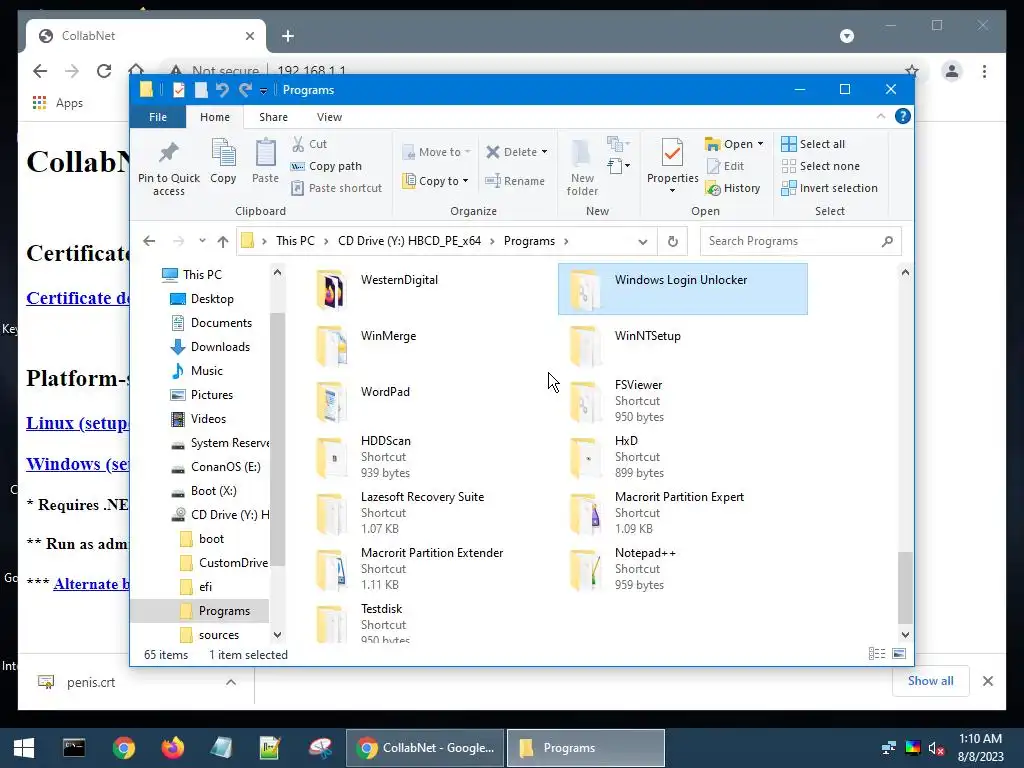Viewport: 1024px width, 768px height.
Task: Open ConanOS (E:) drive in sidebar
Action: tap(225, 467)
